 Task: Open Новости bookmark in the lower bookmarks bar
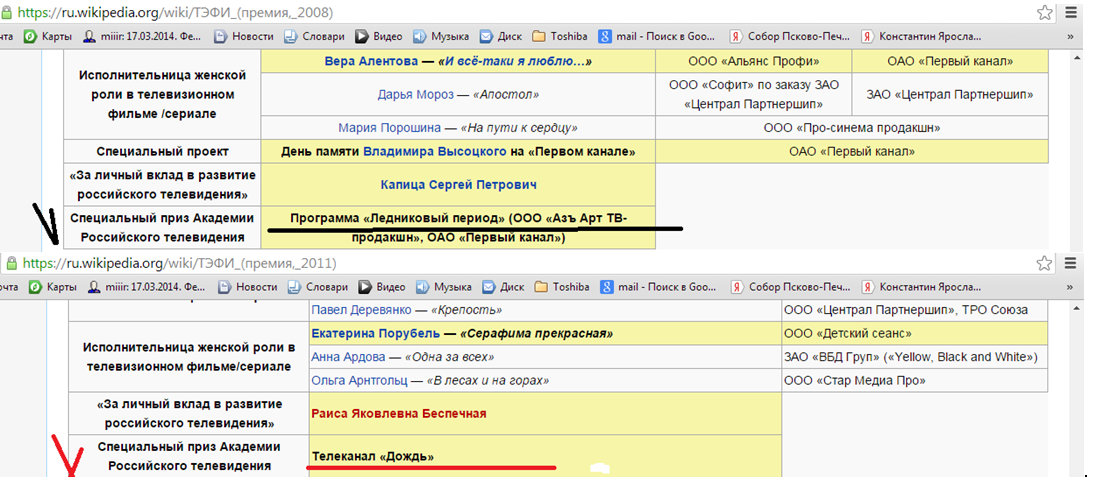coord(245,287)
